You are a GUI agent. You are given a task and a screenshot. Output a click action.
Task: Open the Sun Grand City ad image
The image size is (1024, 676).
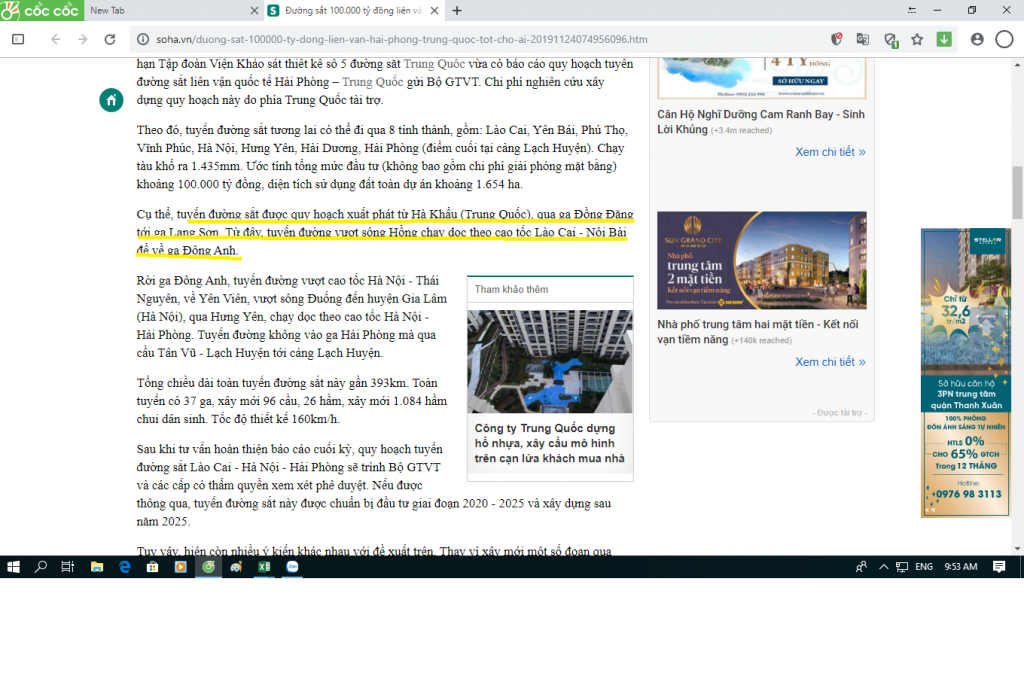[761, 260]
